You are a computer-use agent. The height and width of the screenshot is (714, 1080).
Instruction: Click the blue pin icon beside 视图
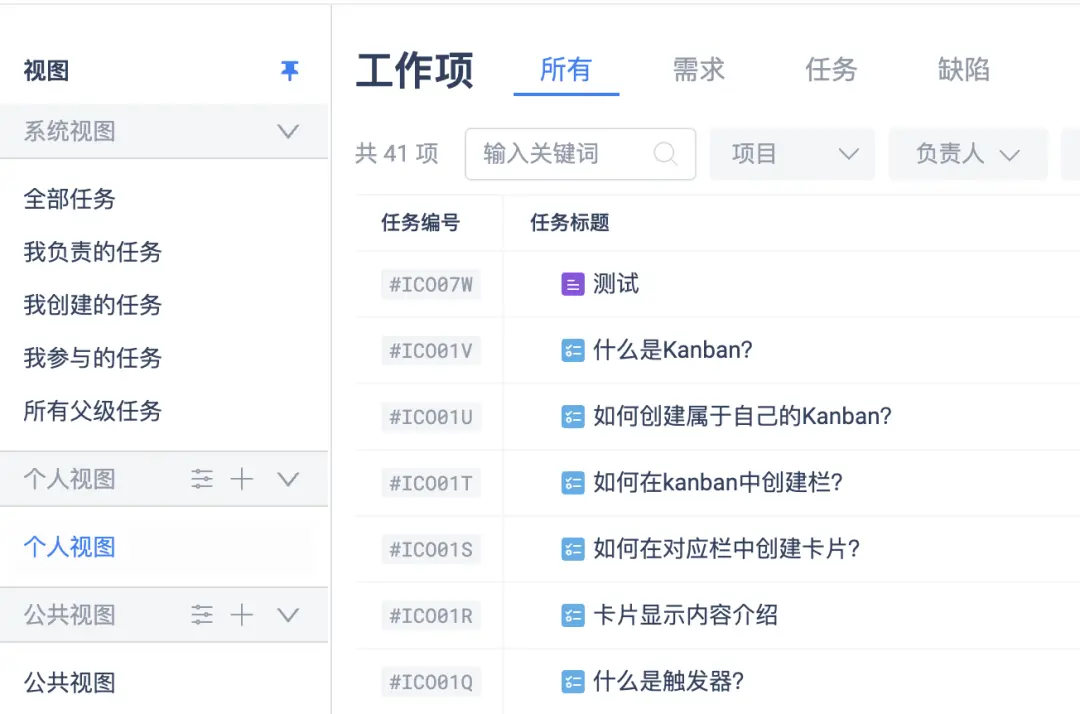click(289, 71)
